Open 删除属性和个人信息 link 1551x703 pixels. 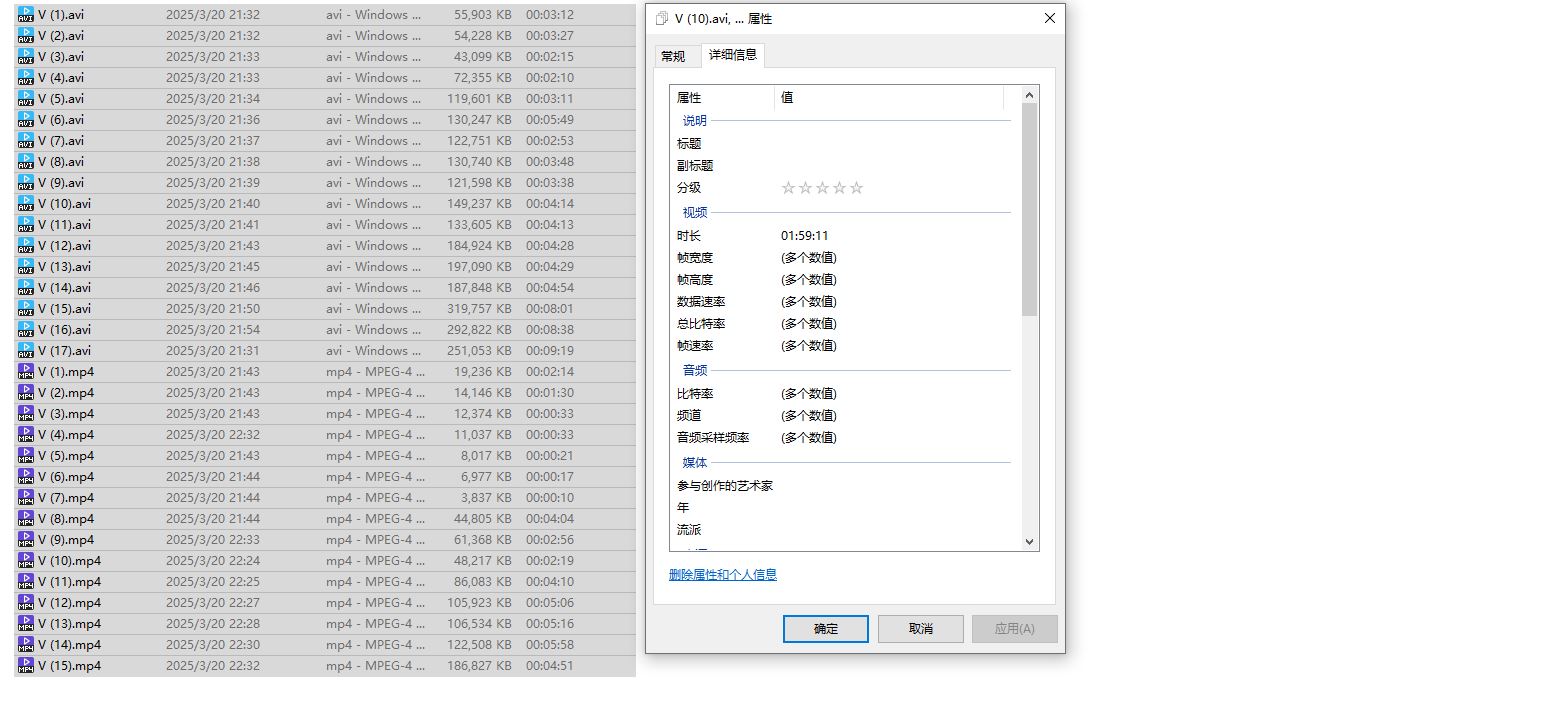pyautogui.click(x=722, y=574)
